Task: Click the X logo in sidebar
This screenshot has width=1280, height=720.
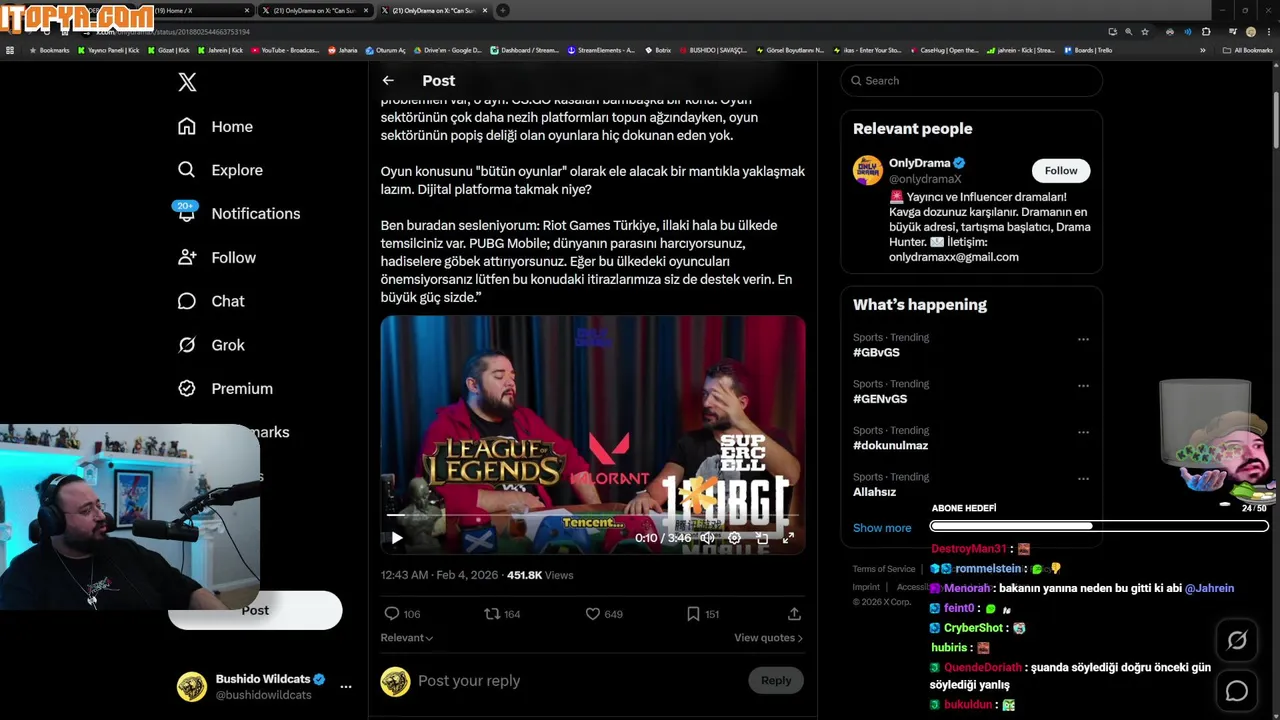Action: [x=187, y=82]
